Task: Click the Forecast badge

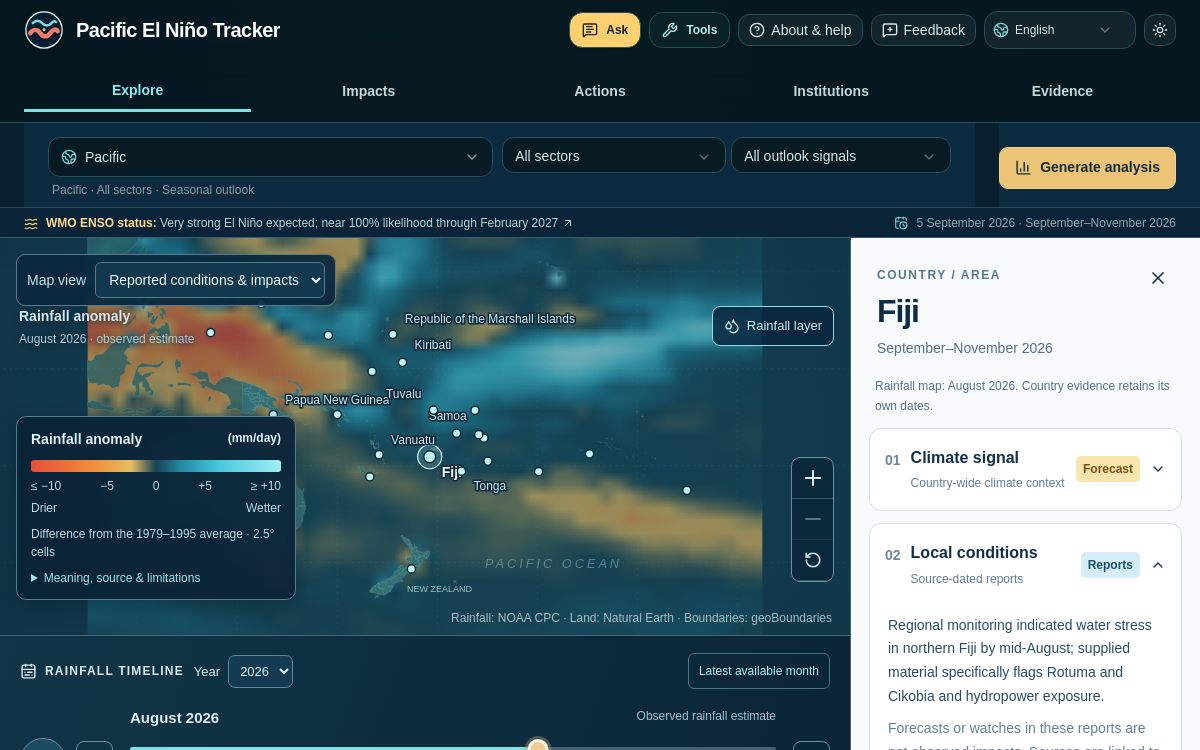Action: pos(1108,469)
